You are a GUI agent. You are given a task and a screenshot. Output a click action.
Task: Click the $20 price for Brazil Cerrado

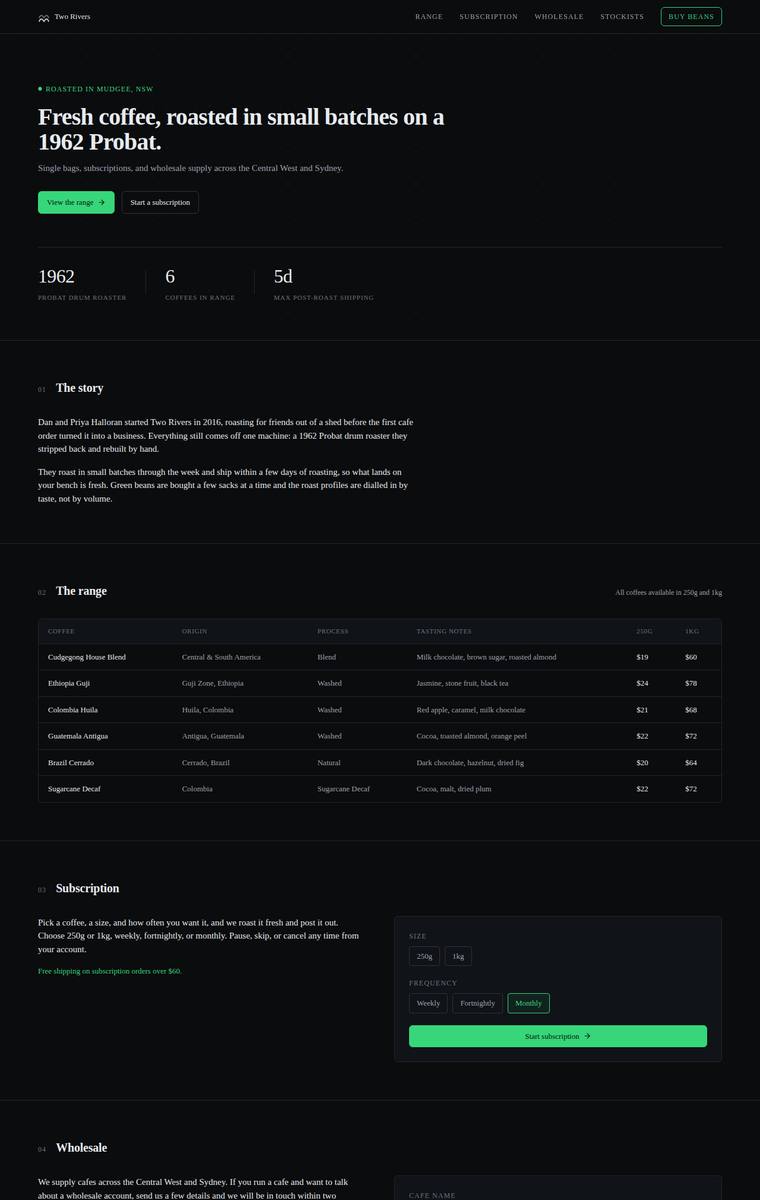point(642,762)
